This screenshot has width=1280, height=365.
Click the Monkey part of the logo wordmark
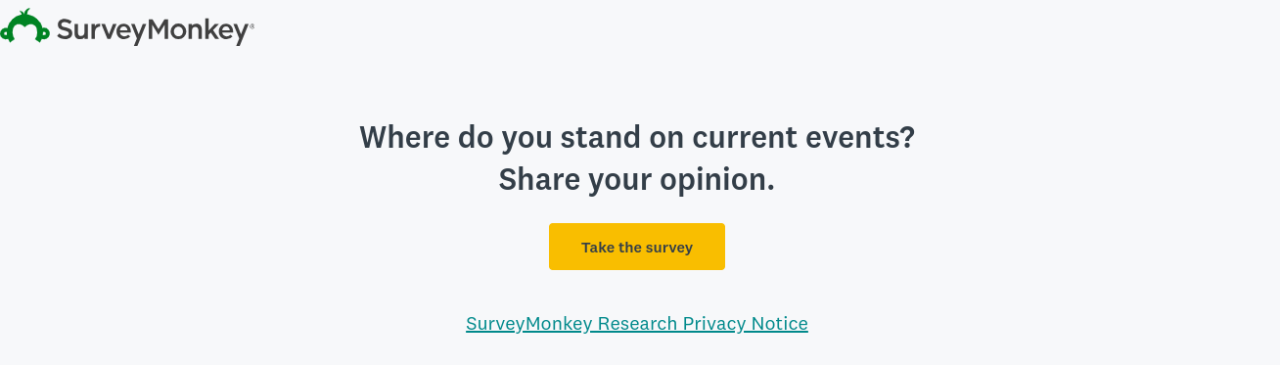[x=197, y=31]
